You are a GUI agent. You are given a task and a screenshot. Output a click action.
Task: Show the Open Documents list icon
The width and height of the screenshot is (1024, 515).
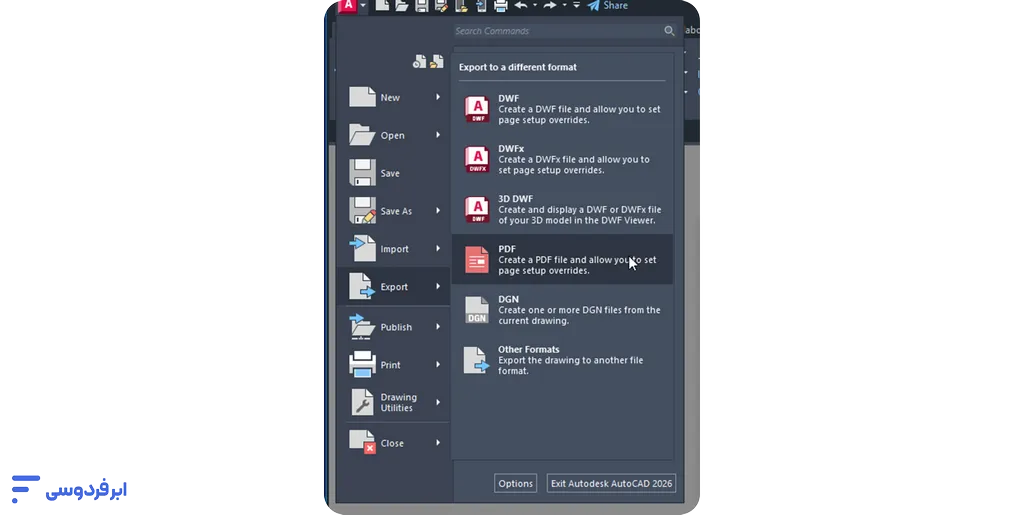(436, 61)
